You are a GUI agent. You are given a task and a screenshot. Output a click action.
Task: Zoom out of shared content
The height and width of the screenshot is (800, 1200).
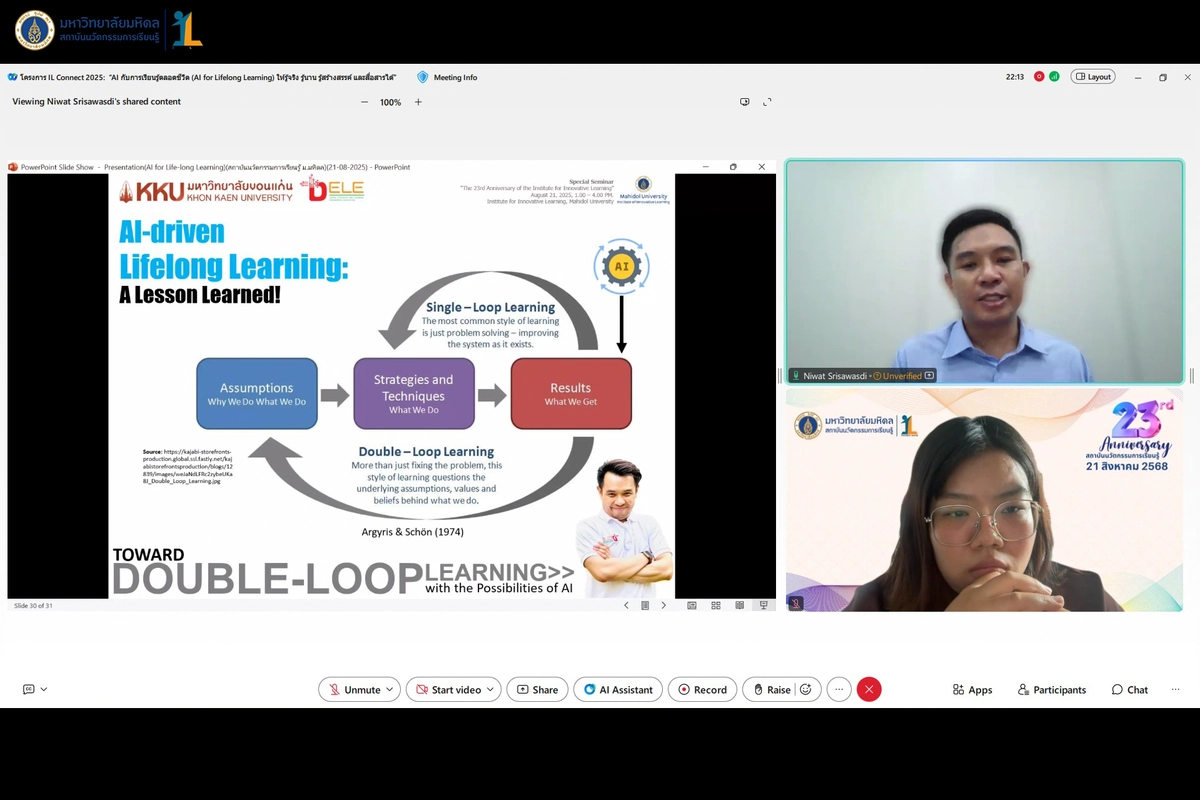364,102
